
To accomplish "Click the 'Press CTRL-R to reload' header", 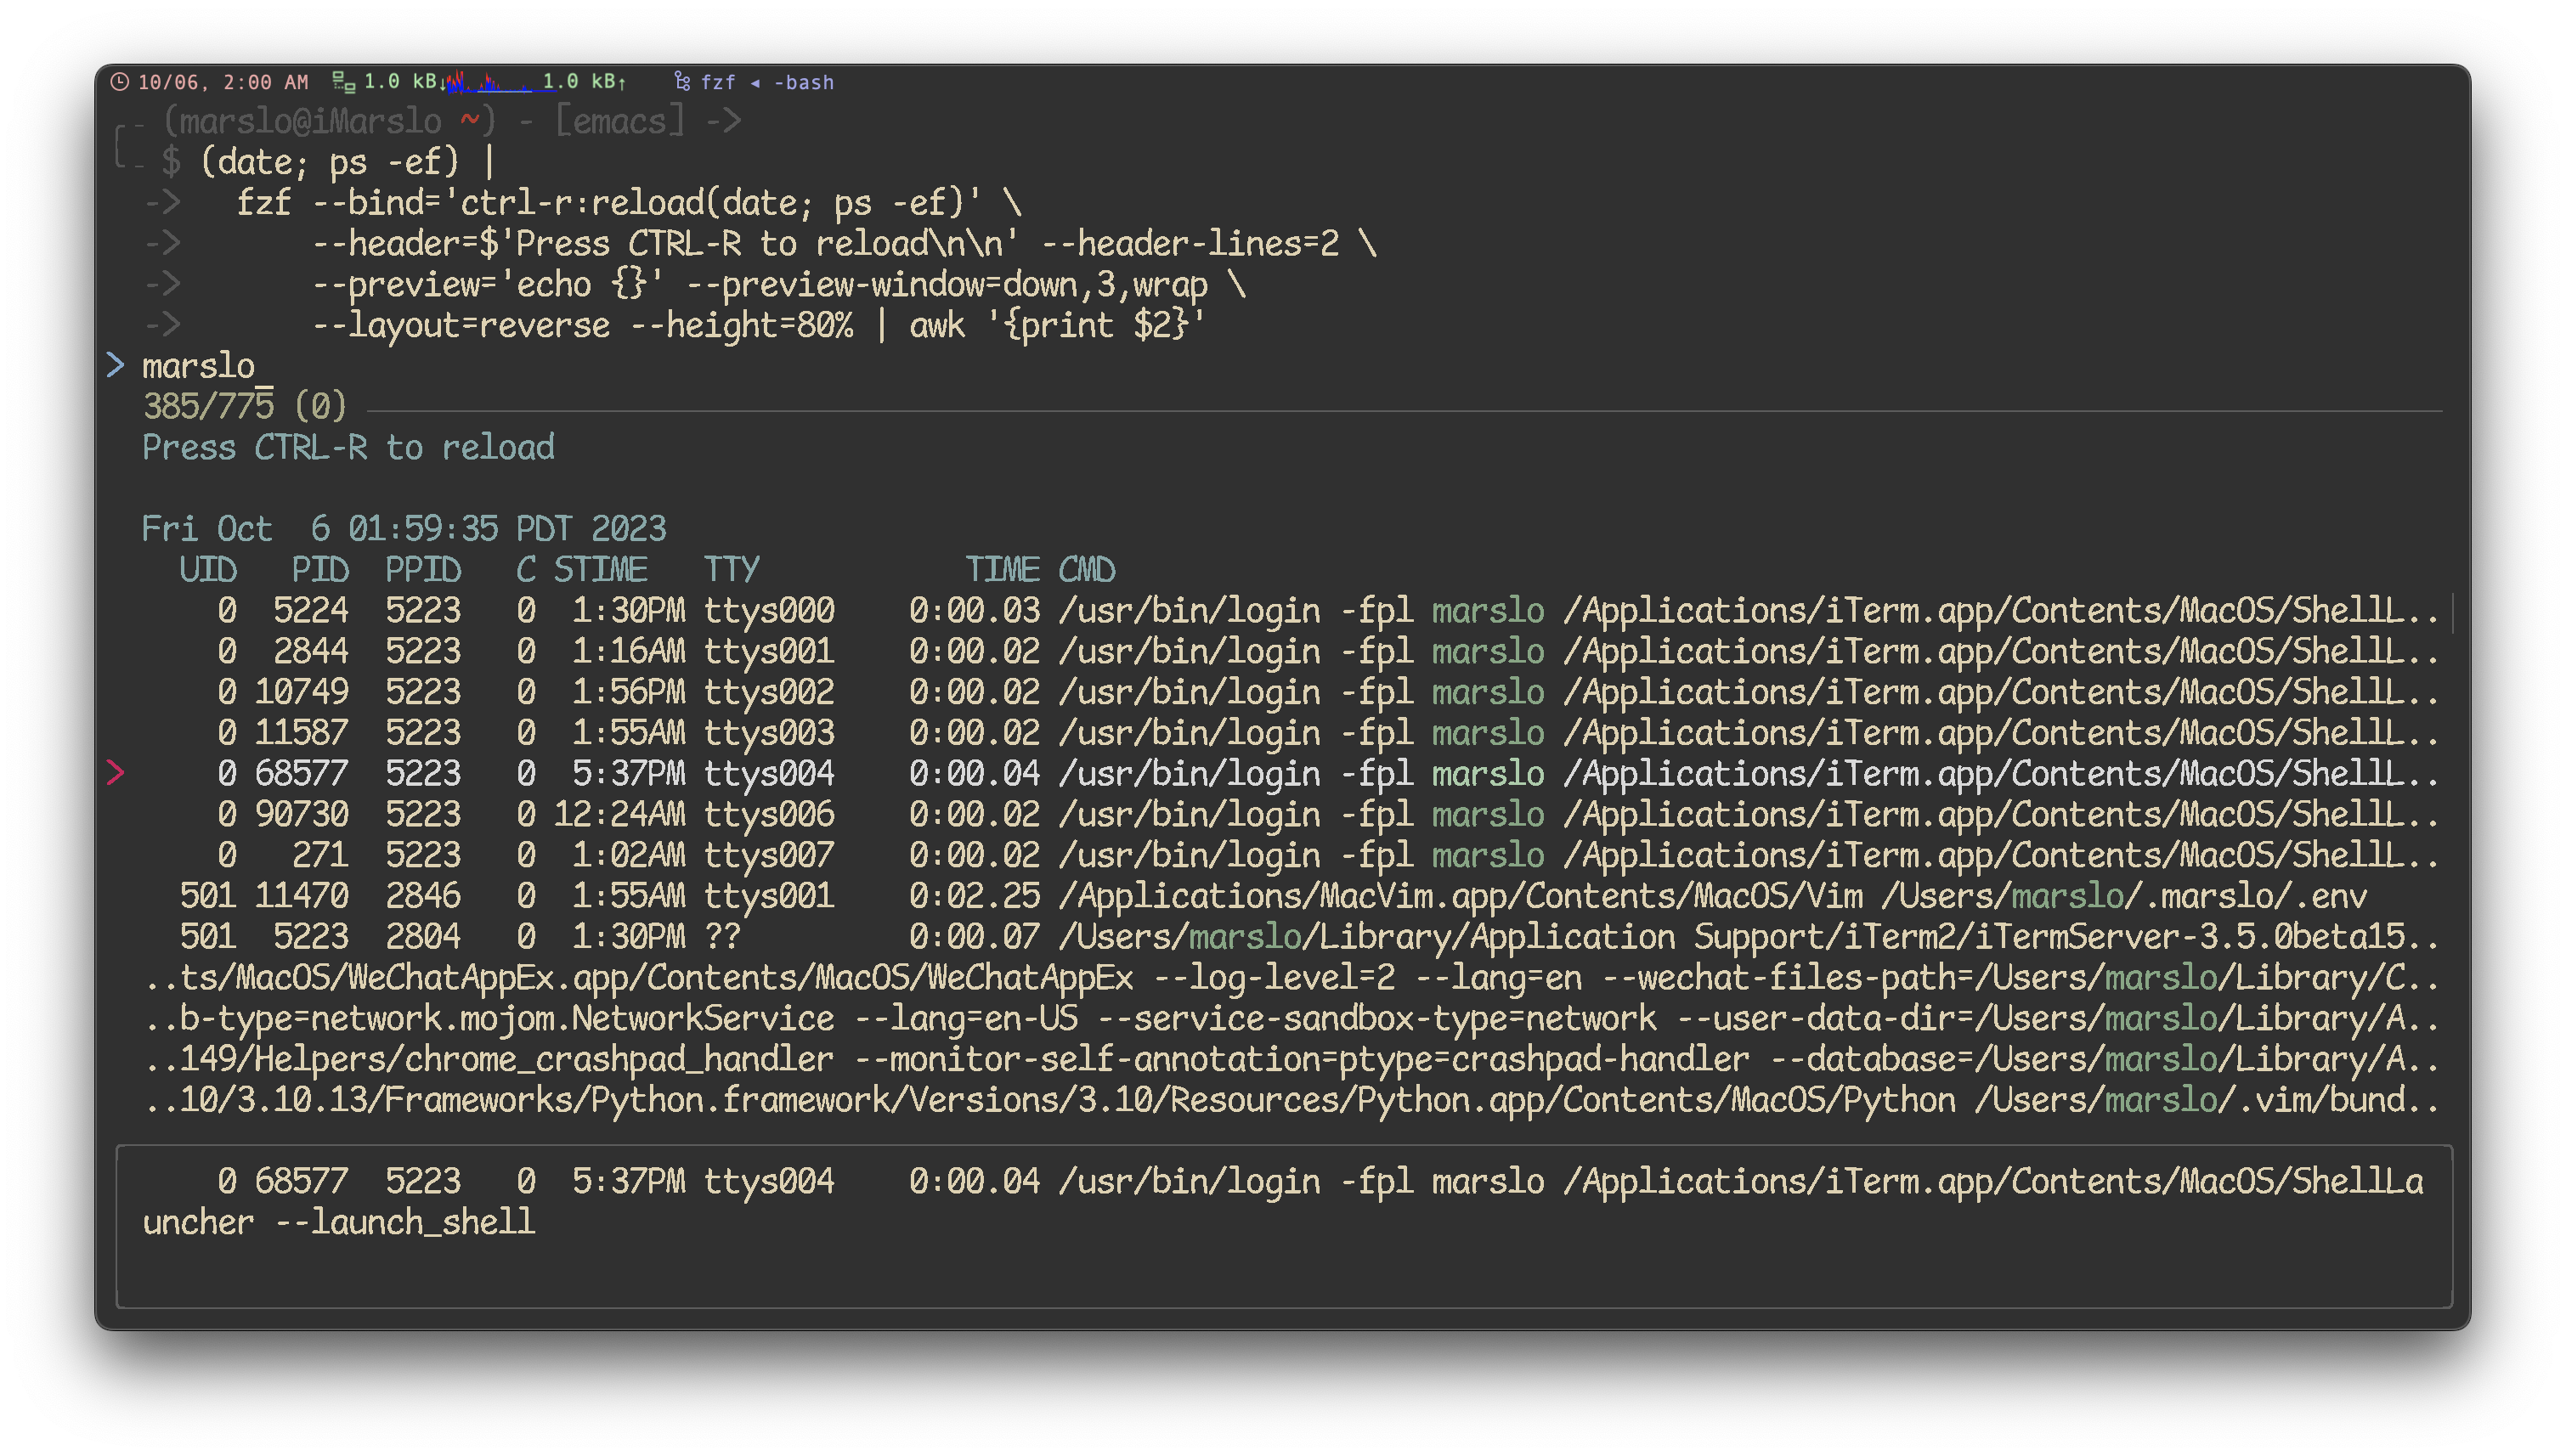I will point(348,447).
